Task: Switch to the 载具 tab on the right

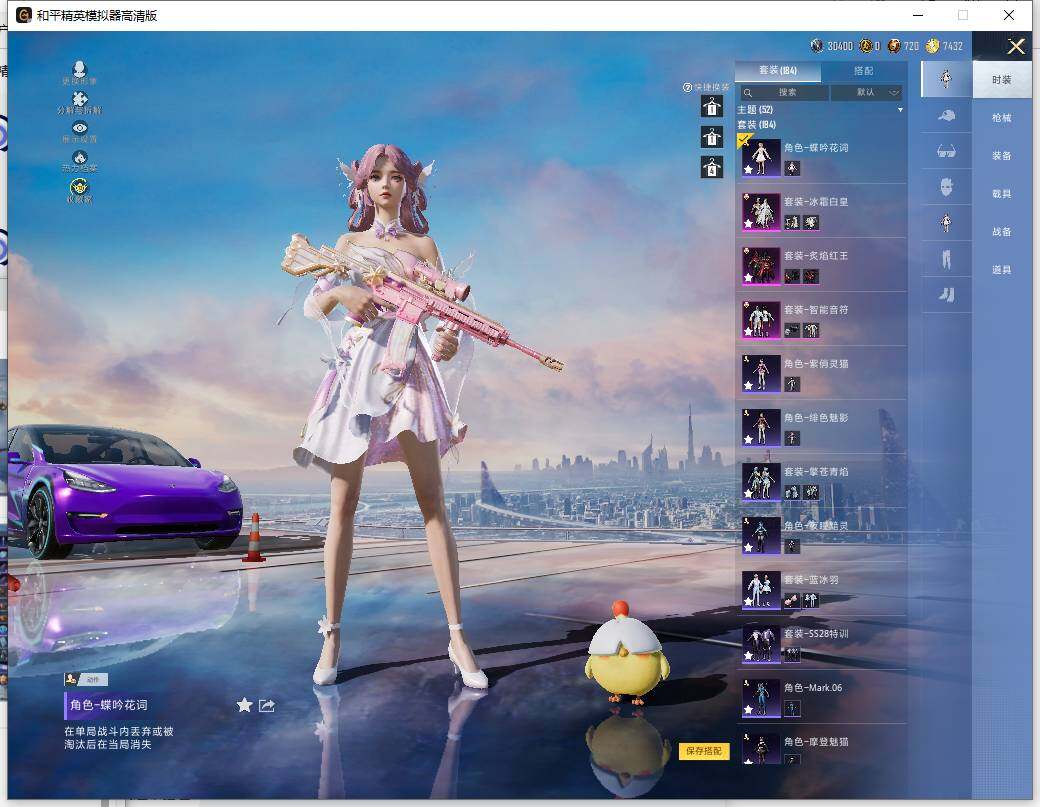Action: click(x=1001, y=194)
